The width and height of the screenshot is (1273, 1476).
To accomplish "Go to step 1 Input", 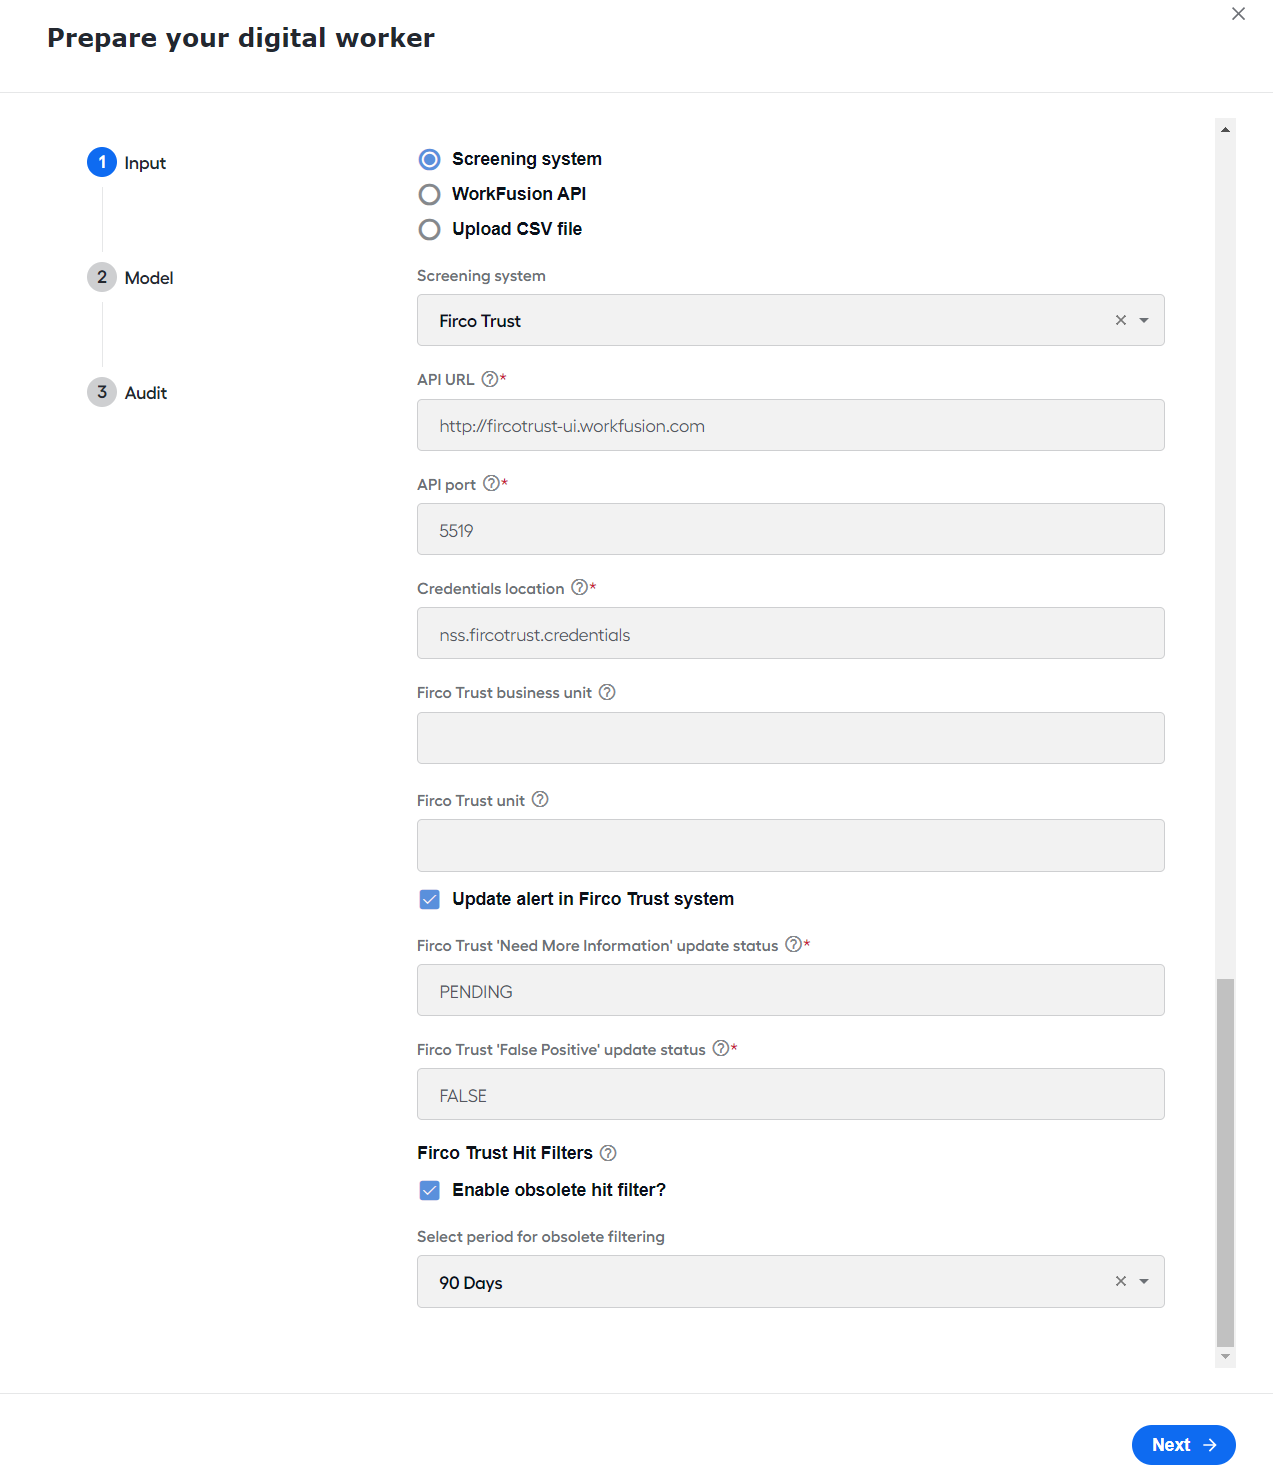I will tap(127, 162).
